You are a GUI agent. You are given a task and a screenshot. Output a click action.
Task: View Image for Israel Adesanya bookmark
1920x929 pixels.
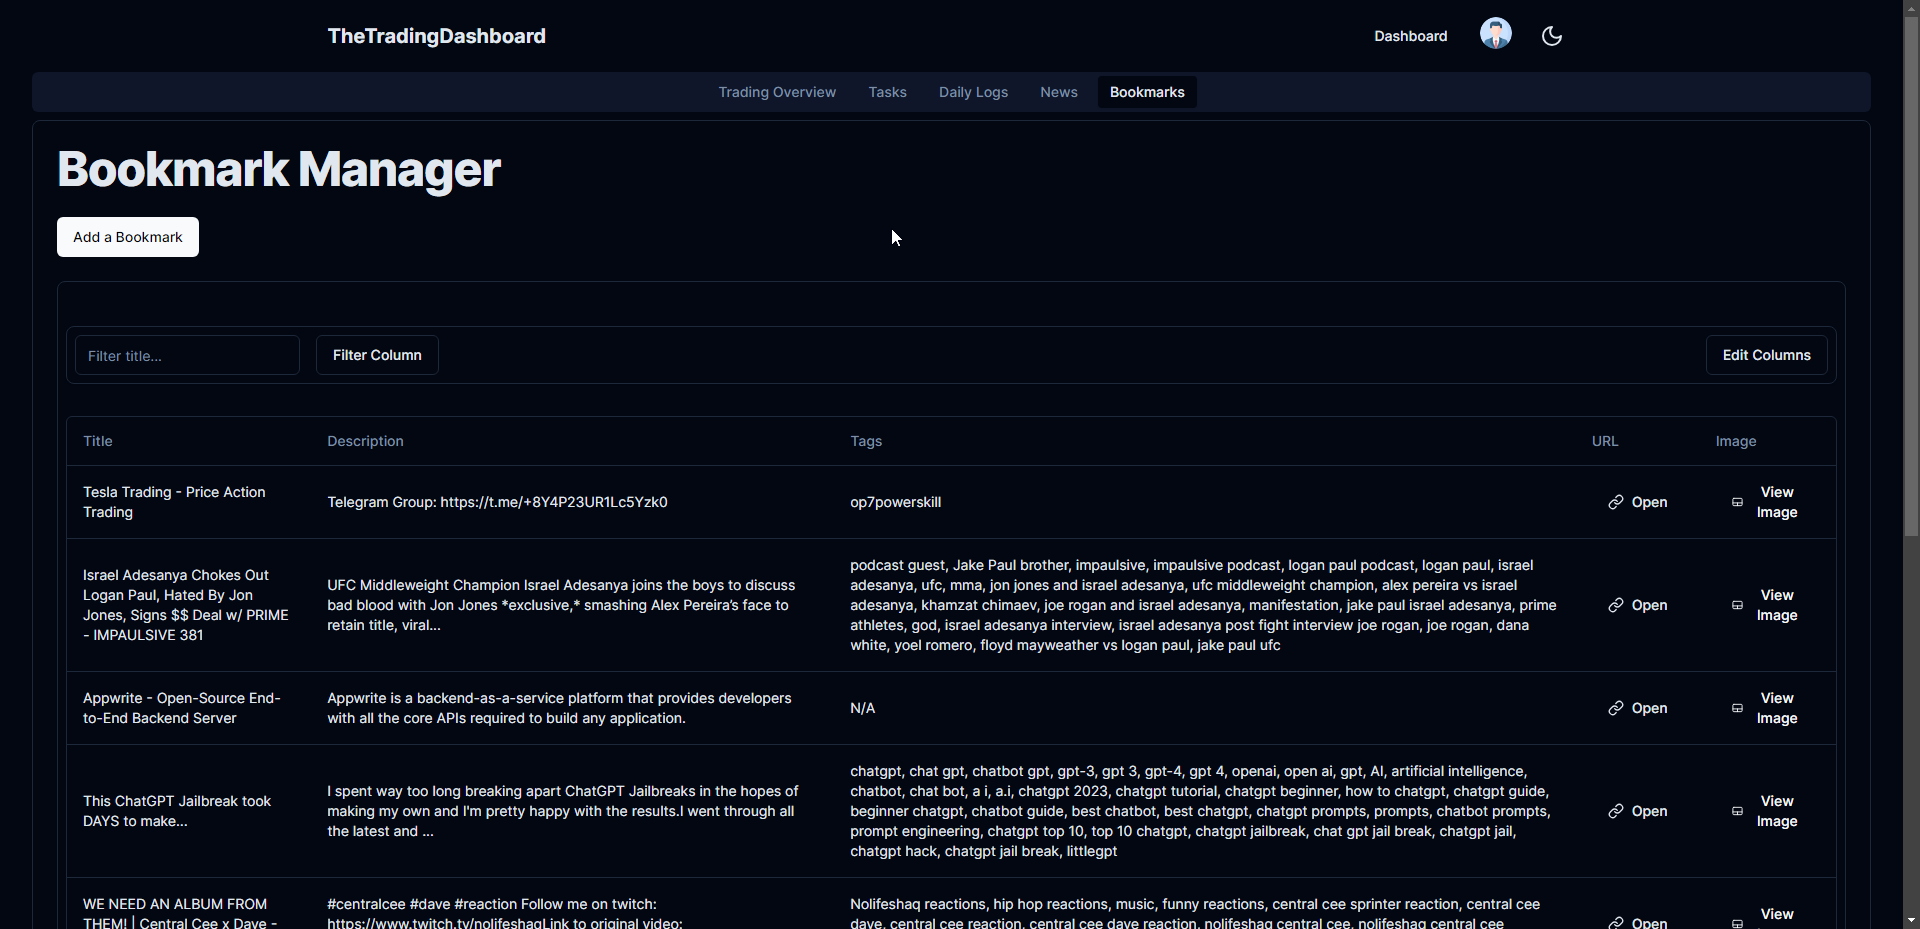1765,605
